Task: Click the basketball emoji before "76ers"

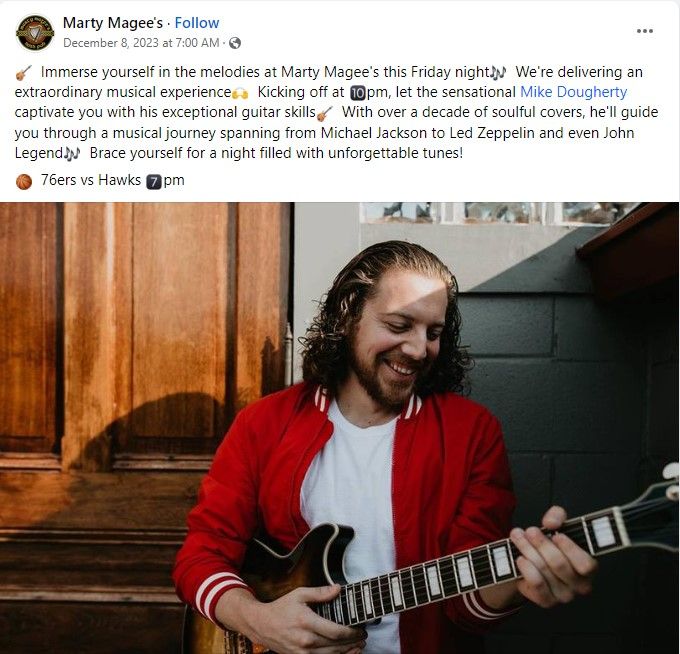Action: (x=24, y=181)
